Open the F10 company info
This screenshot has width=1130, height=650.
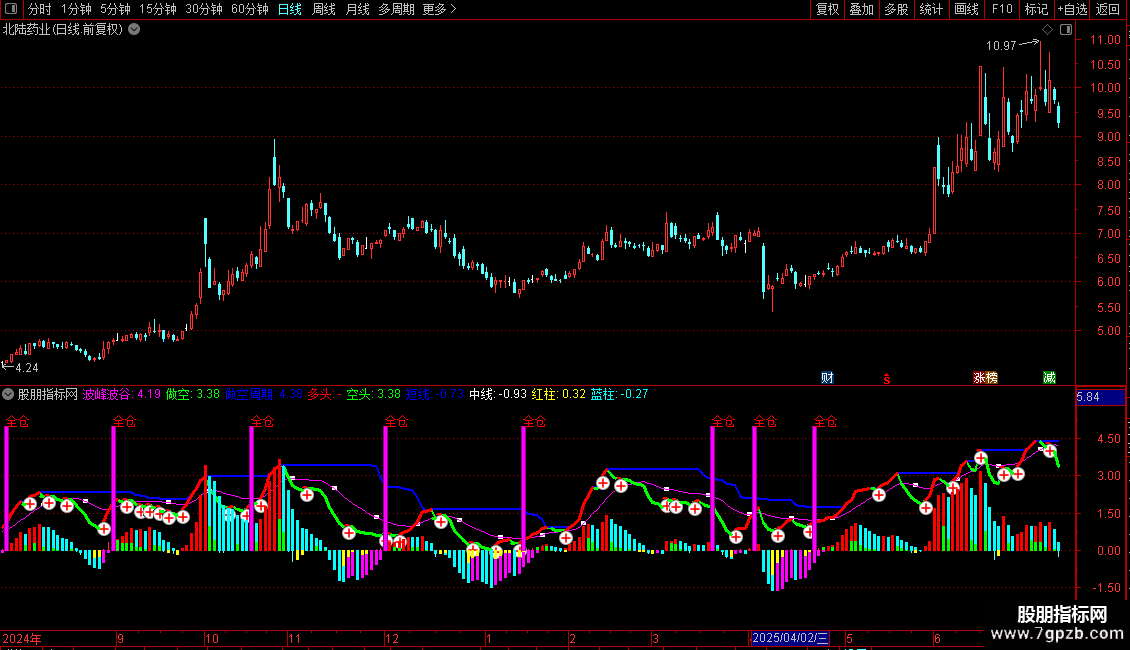[x=1002, y=9]
